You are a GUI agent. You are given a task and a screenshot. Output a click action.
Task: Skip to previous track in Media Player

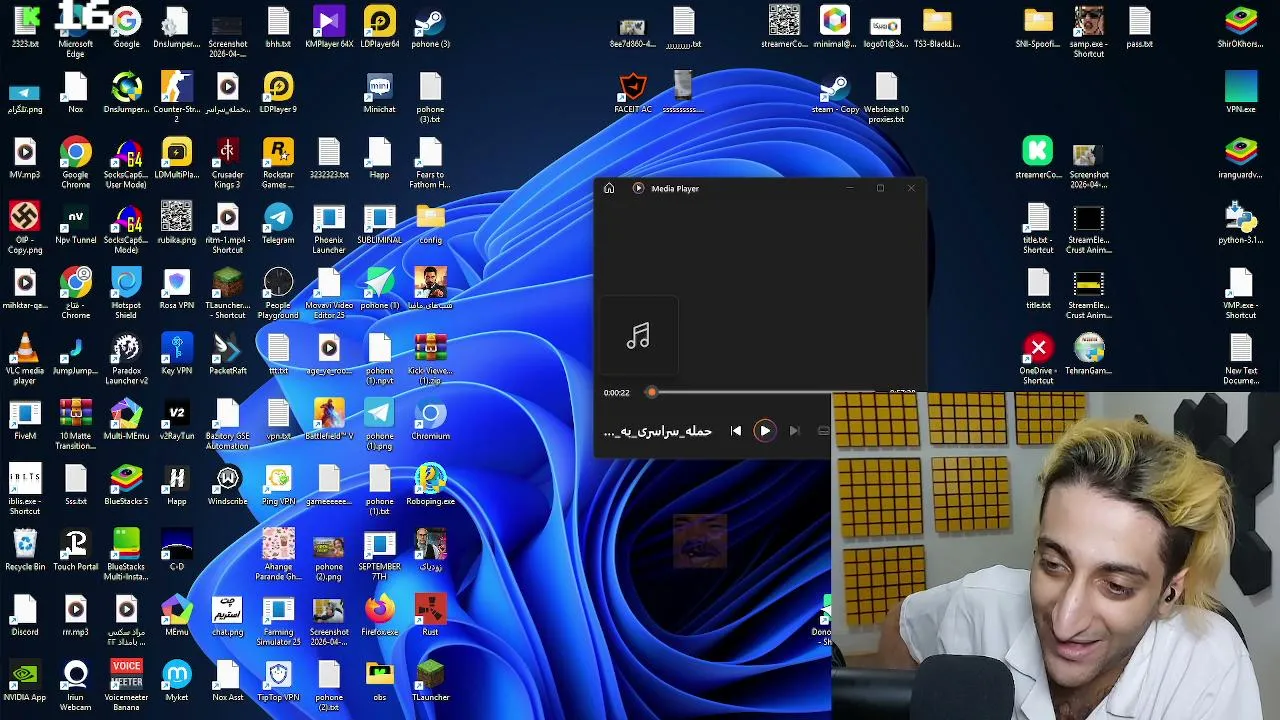736,431
